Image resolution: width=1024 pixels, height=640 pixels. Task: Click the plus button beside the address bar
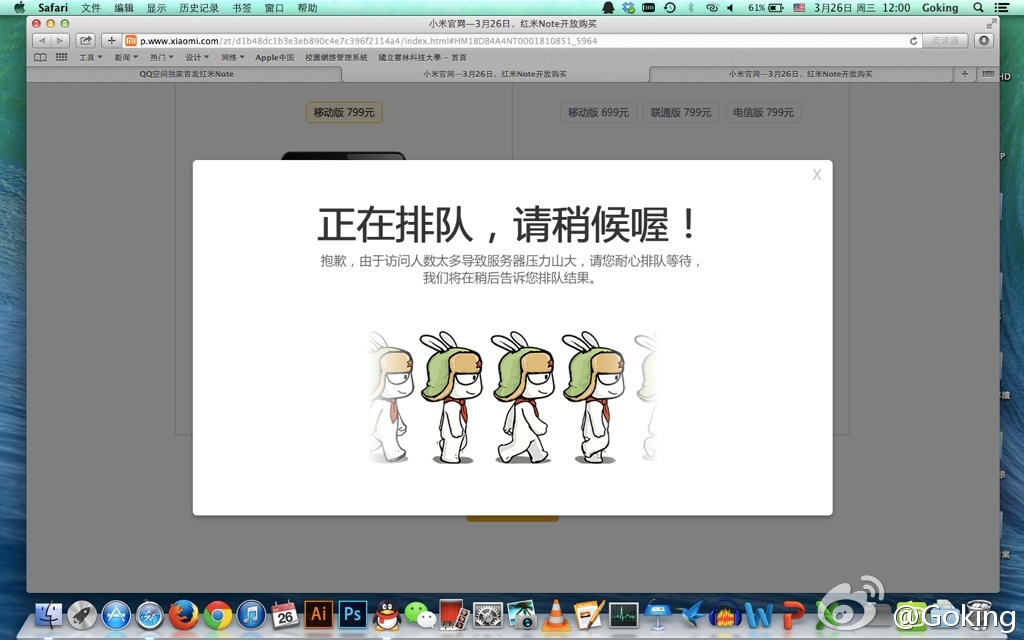coord(111,40)
